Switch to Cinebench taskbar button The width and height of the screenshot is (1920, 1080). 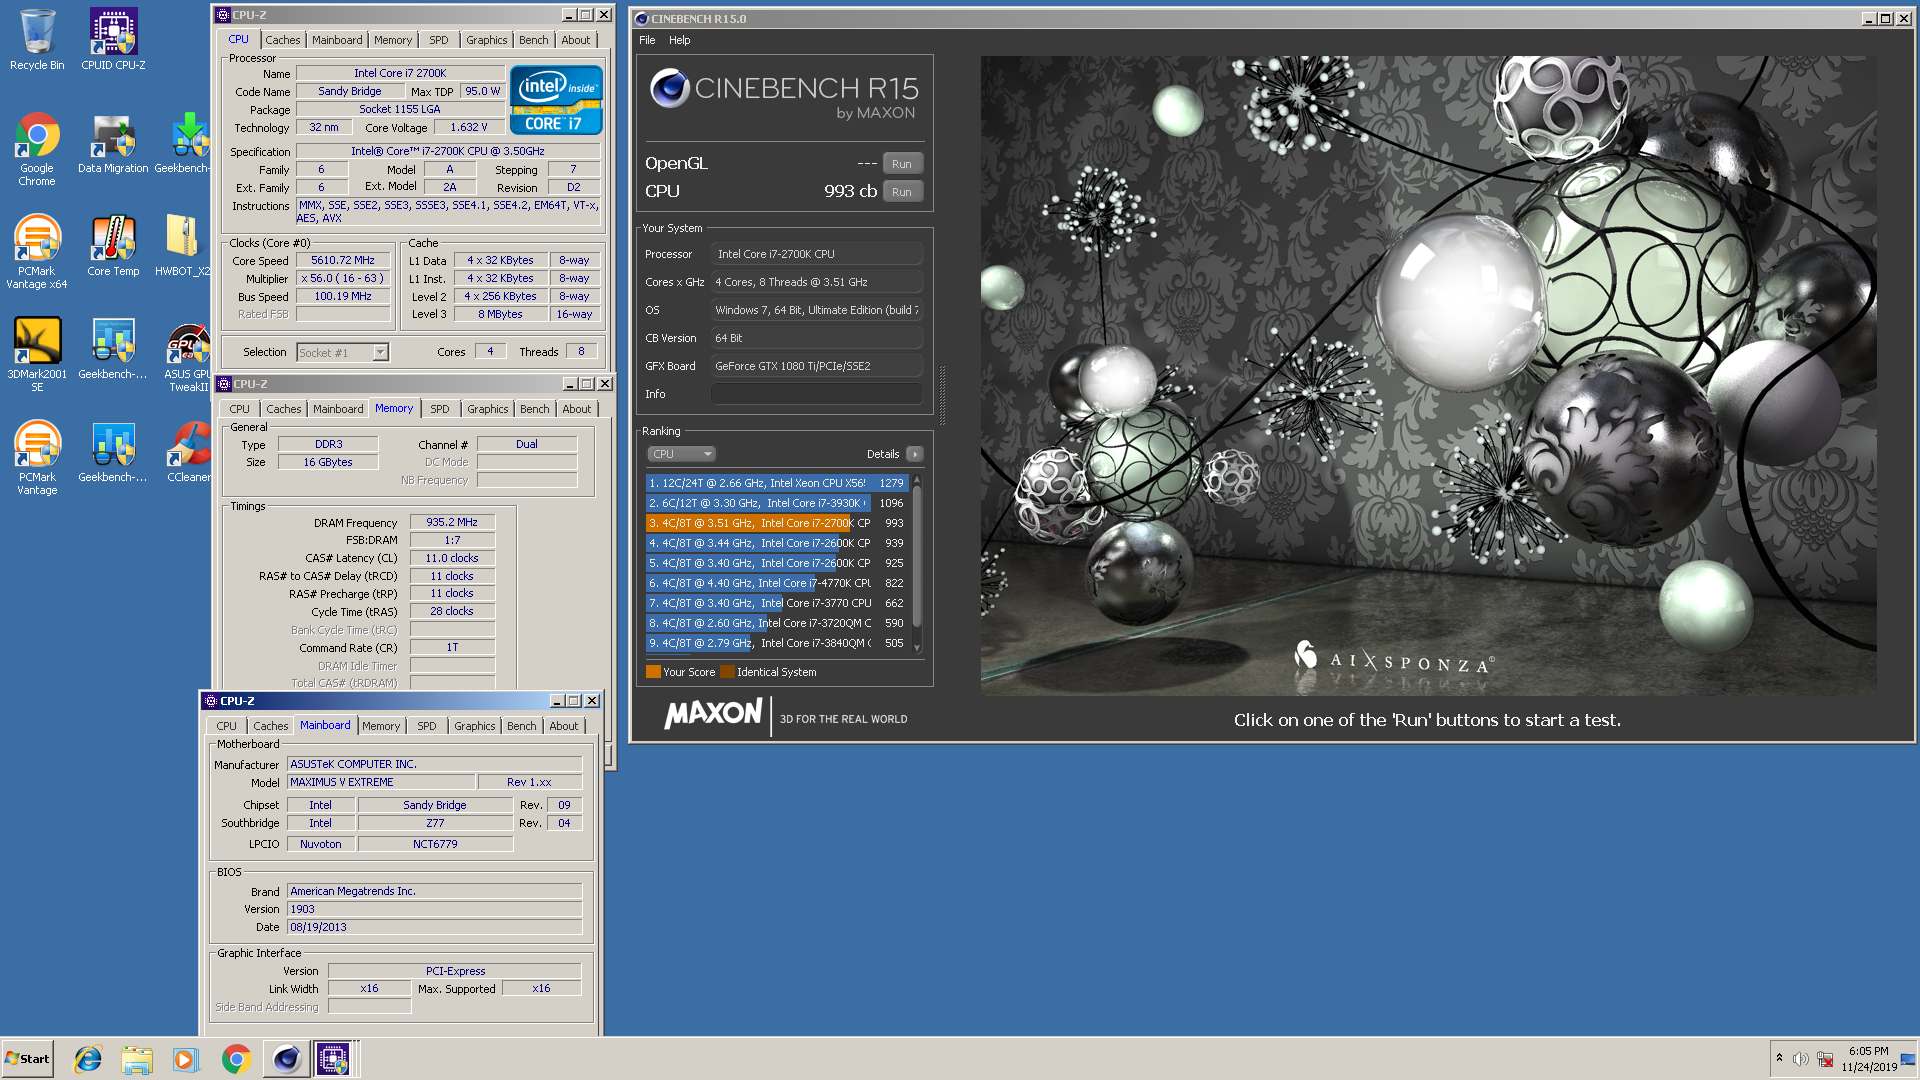coord(286,1059)
